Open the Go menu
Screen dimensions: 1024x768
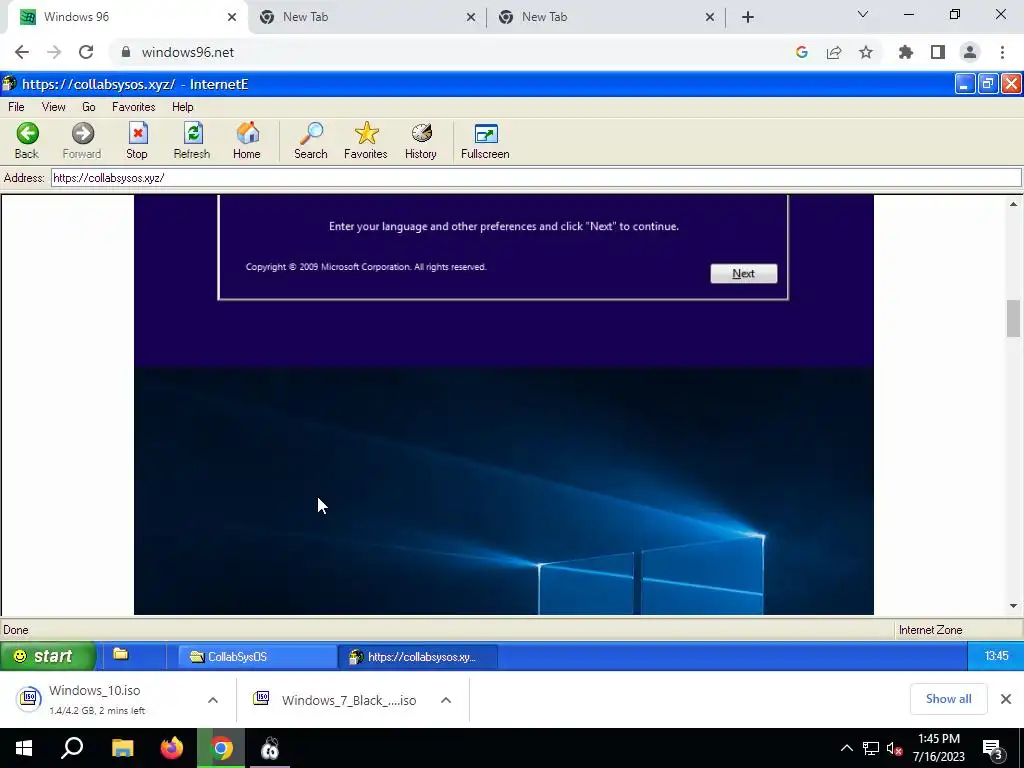pos(89,106)
